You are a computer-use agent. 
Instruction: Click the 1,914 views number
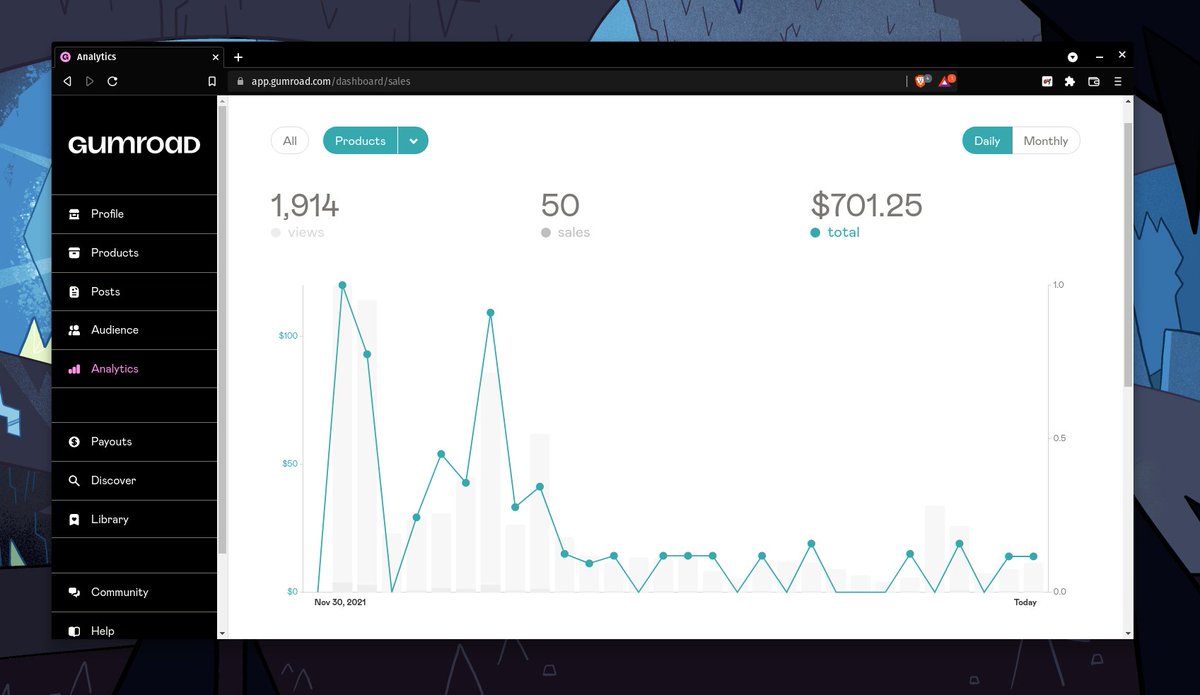click(x=305, y=205)
